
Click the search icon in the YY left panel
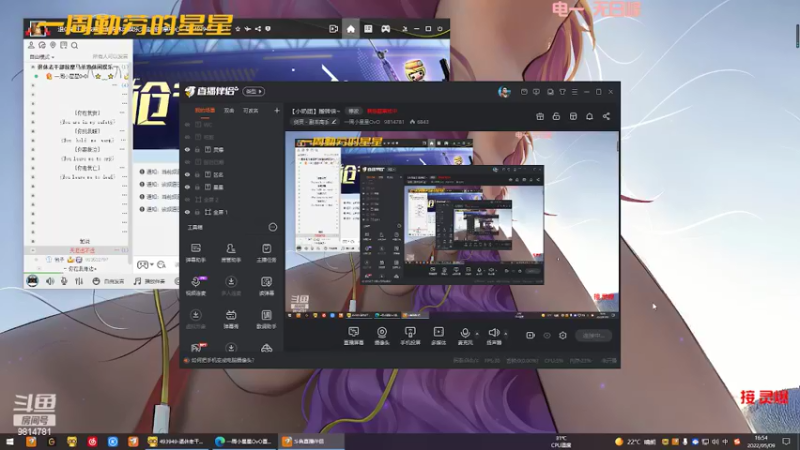click(74, 45)
